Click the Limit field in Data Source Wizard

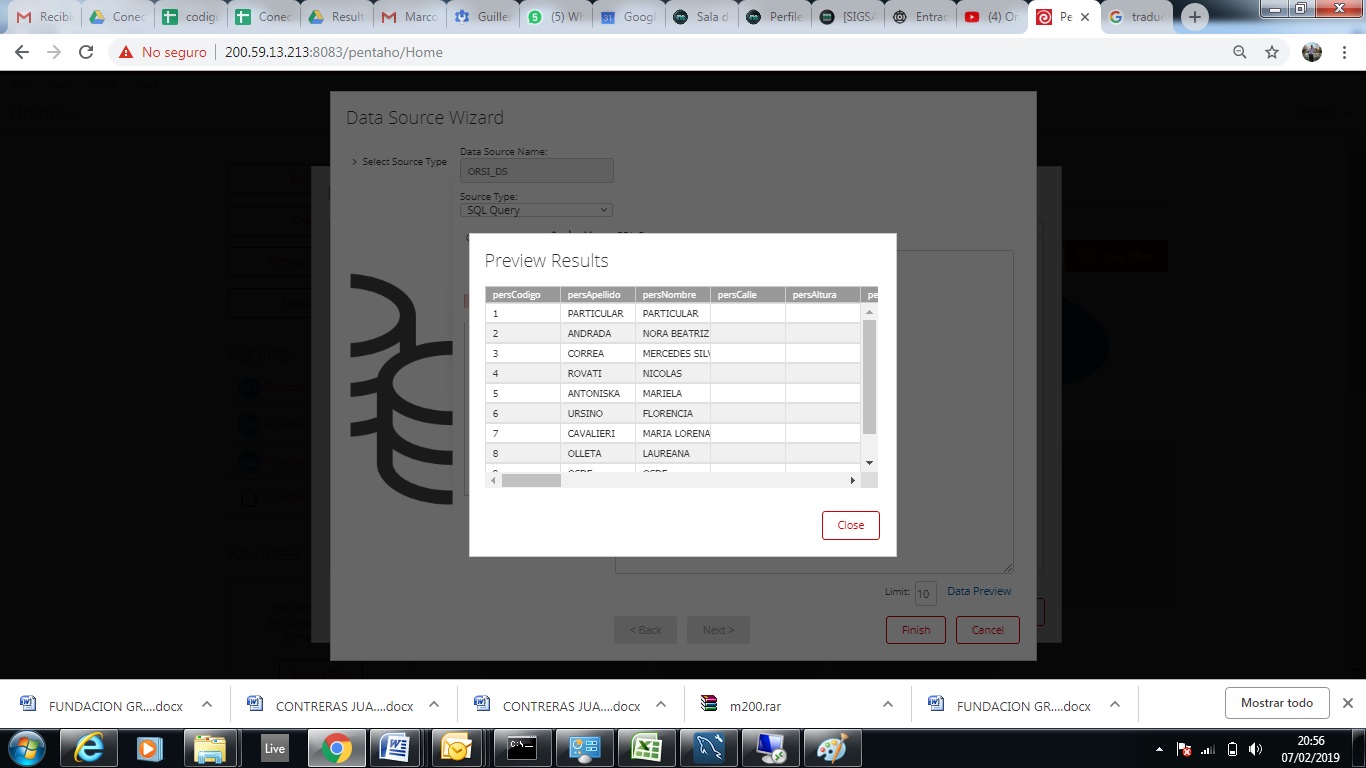tap(925, 593)
